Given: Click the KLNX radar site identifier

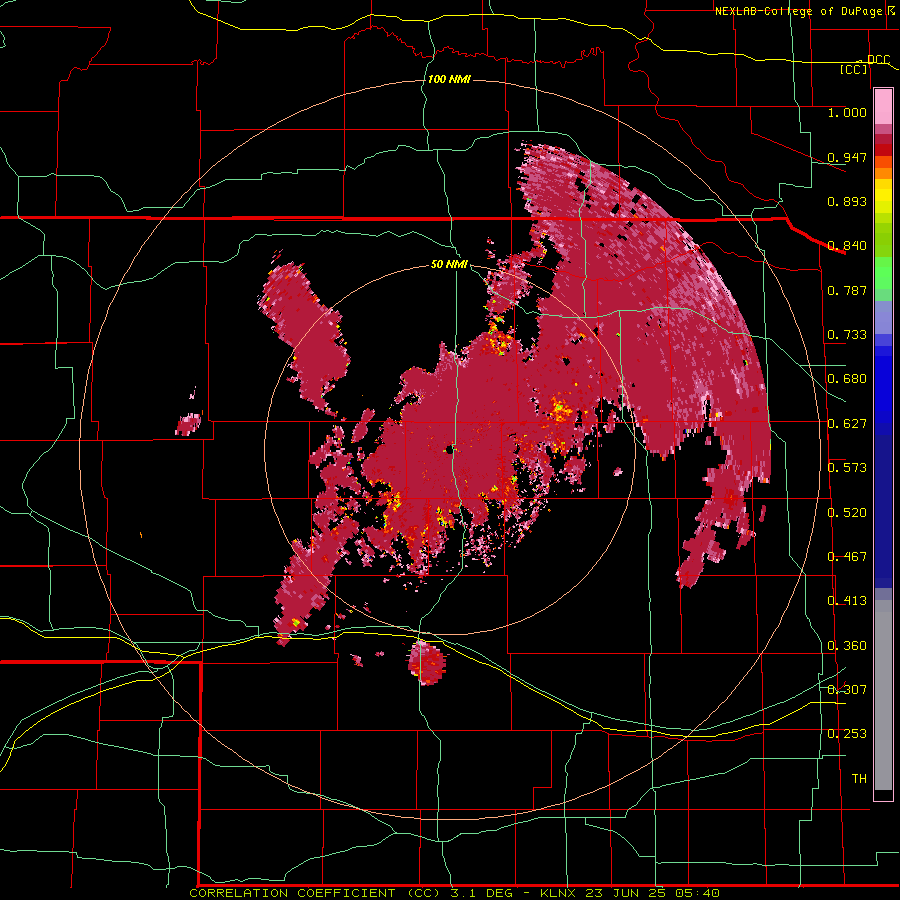Looking at the screenshot, I should [559, 893].
